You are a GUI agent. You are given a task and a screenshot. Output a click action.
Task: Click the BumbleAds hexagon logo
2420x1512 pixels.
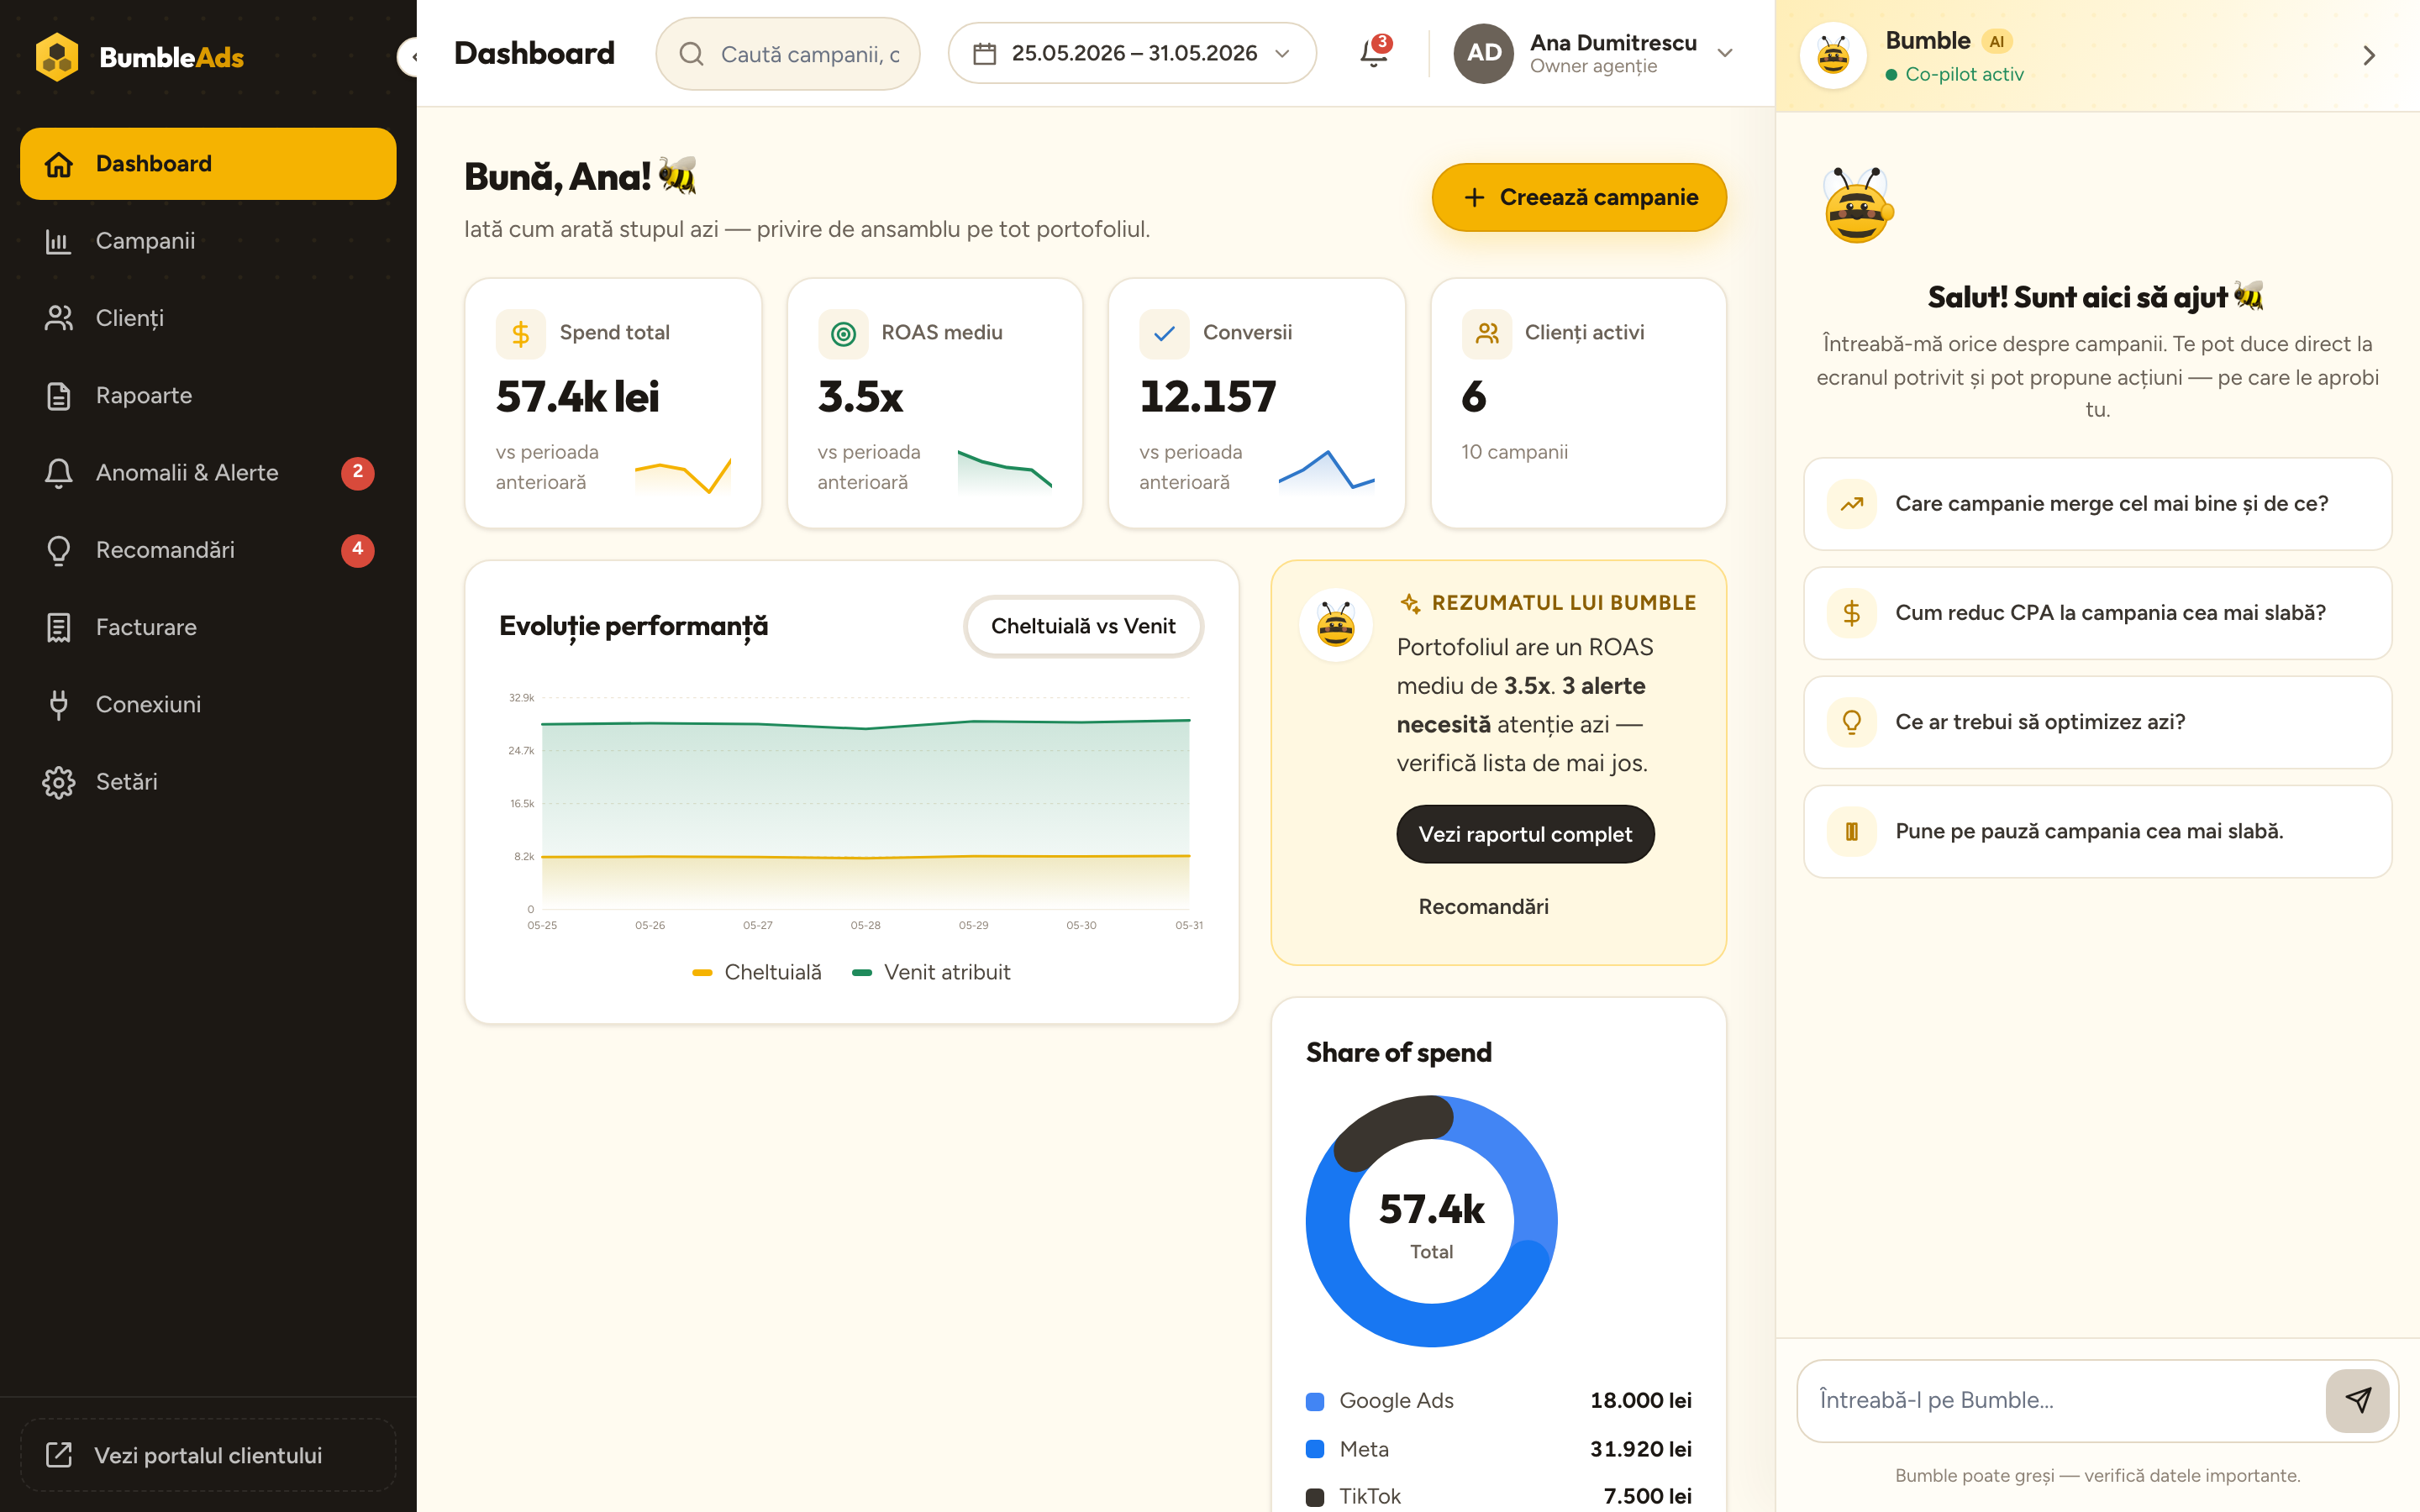(57, 56)
